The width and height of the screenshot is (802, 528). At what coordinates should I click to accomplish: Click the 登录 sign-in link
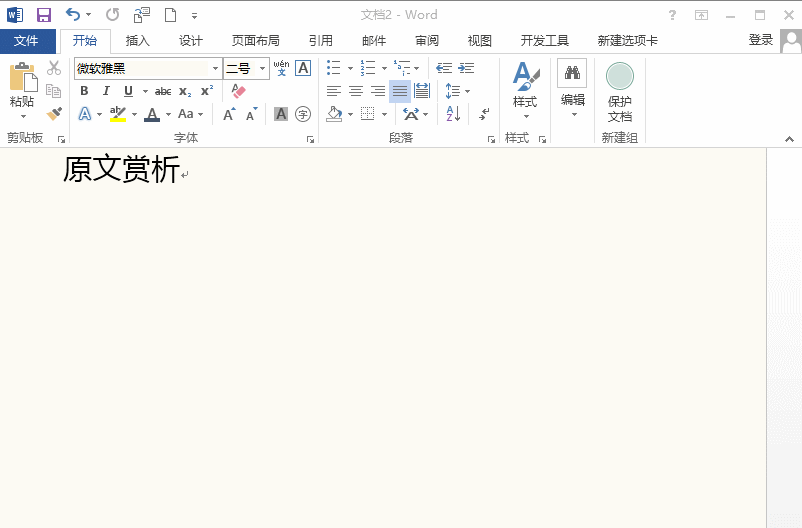(x=760, y=40)
